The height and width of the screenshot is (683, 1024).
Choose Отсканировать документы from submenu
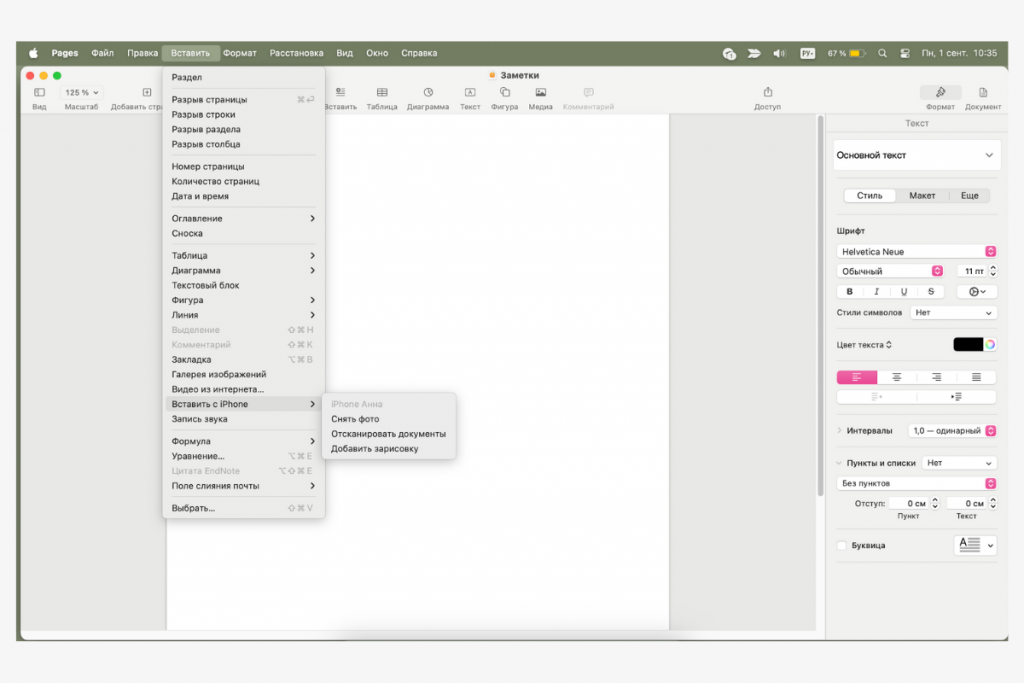[389, 434]
